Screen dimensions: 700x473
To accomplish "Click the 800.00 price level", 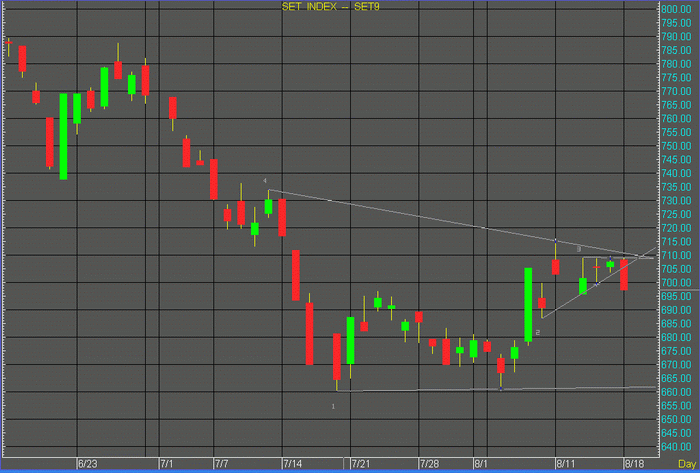I will point(676,9).
